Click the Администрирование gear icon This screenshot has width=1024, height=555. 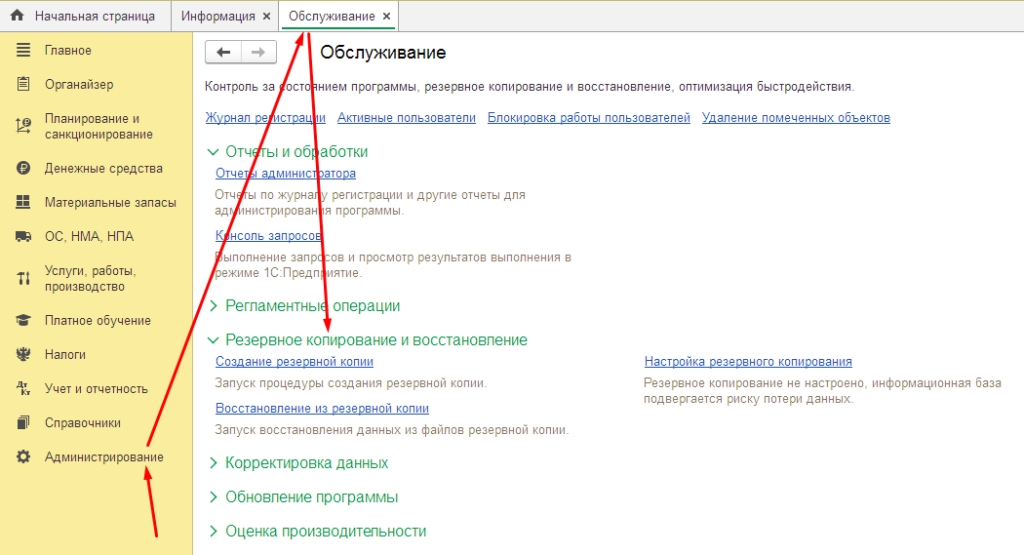(23, 456)
